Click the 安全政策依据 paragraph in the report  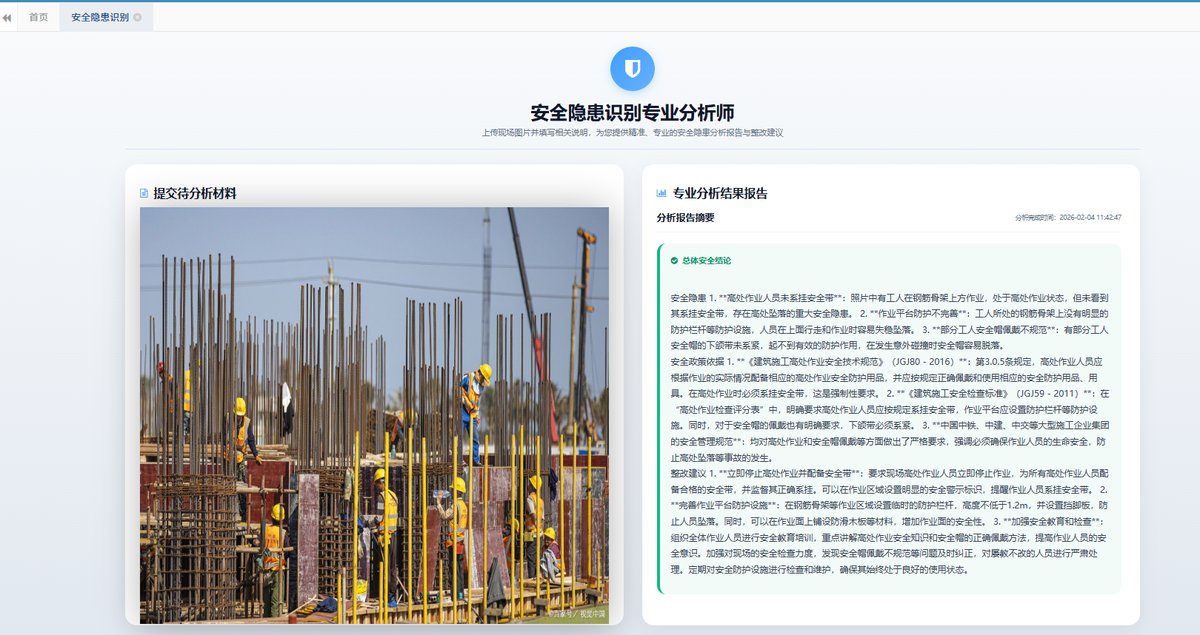pyautogui.click(x=890, y=409)
